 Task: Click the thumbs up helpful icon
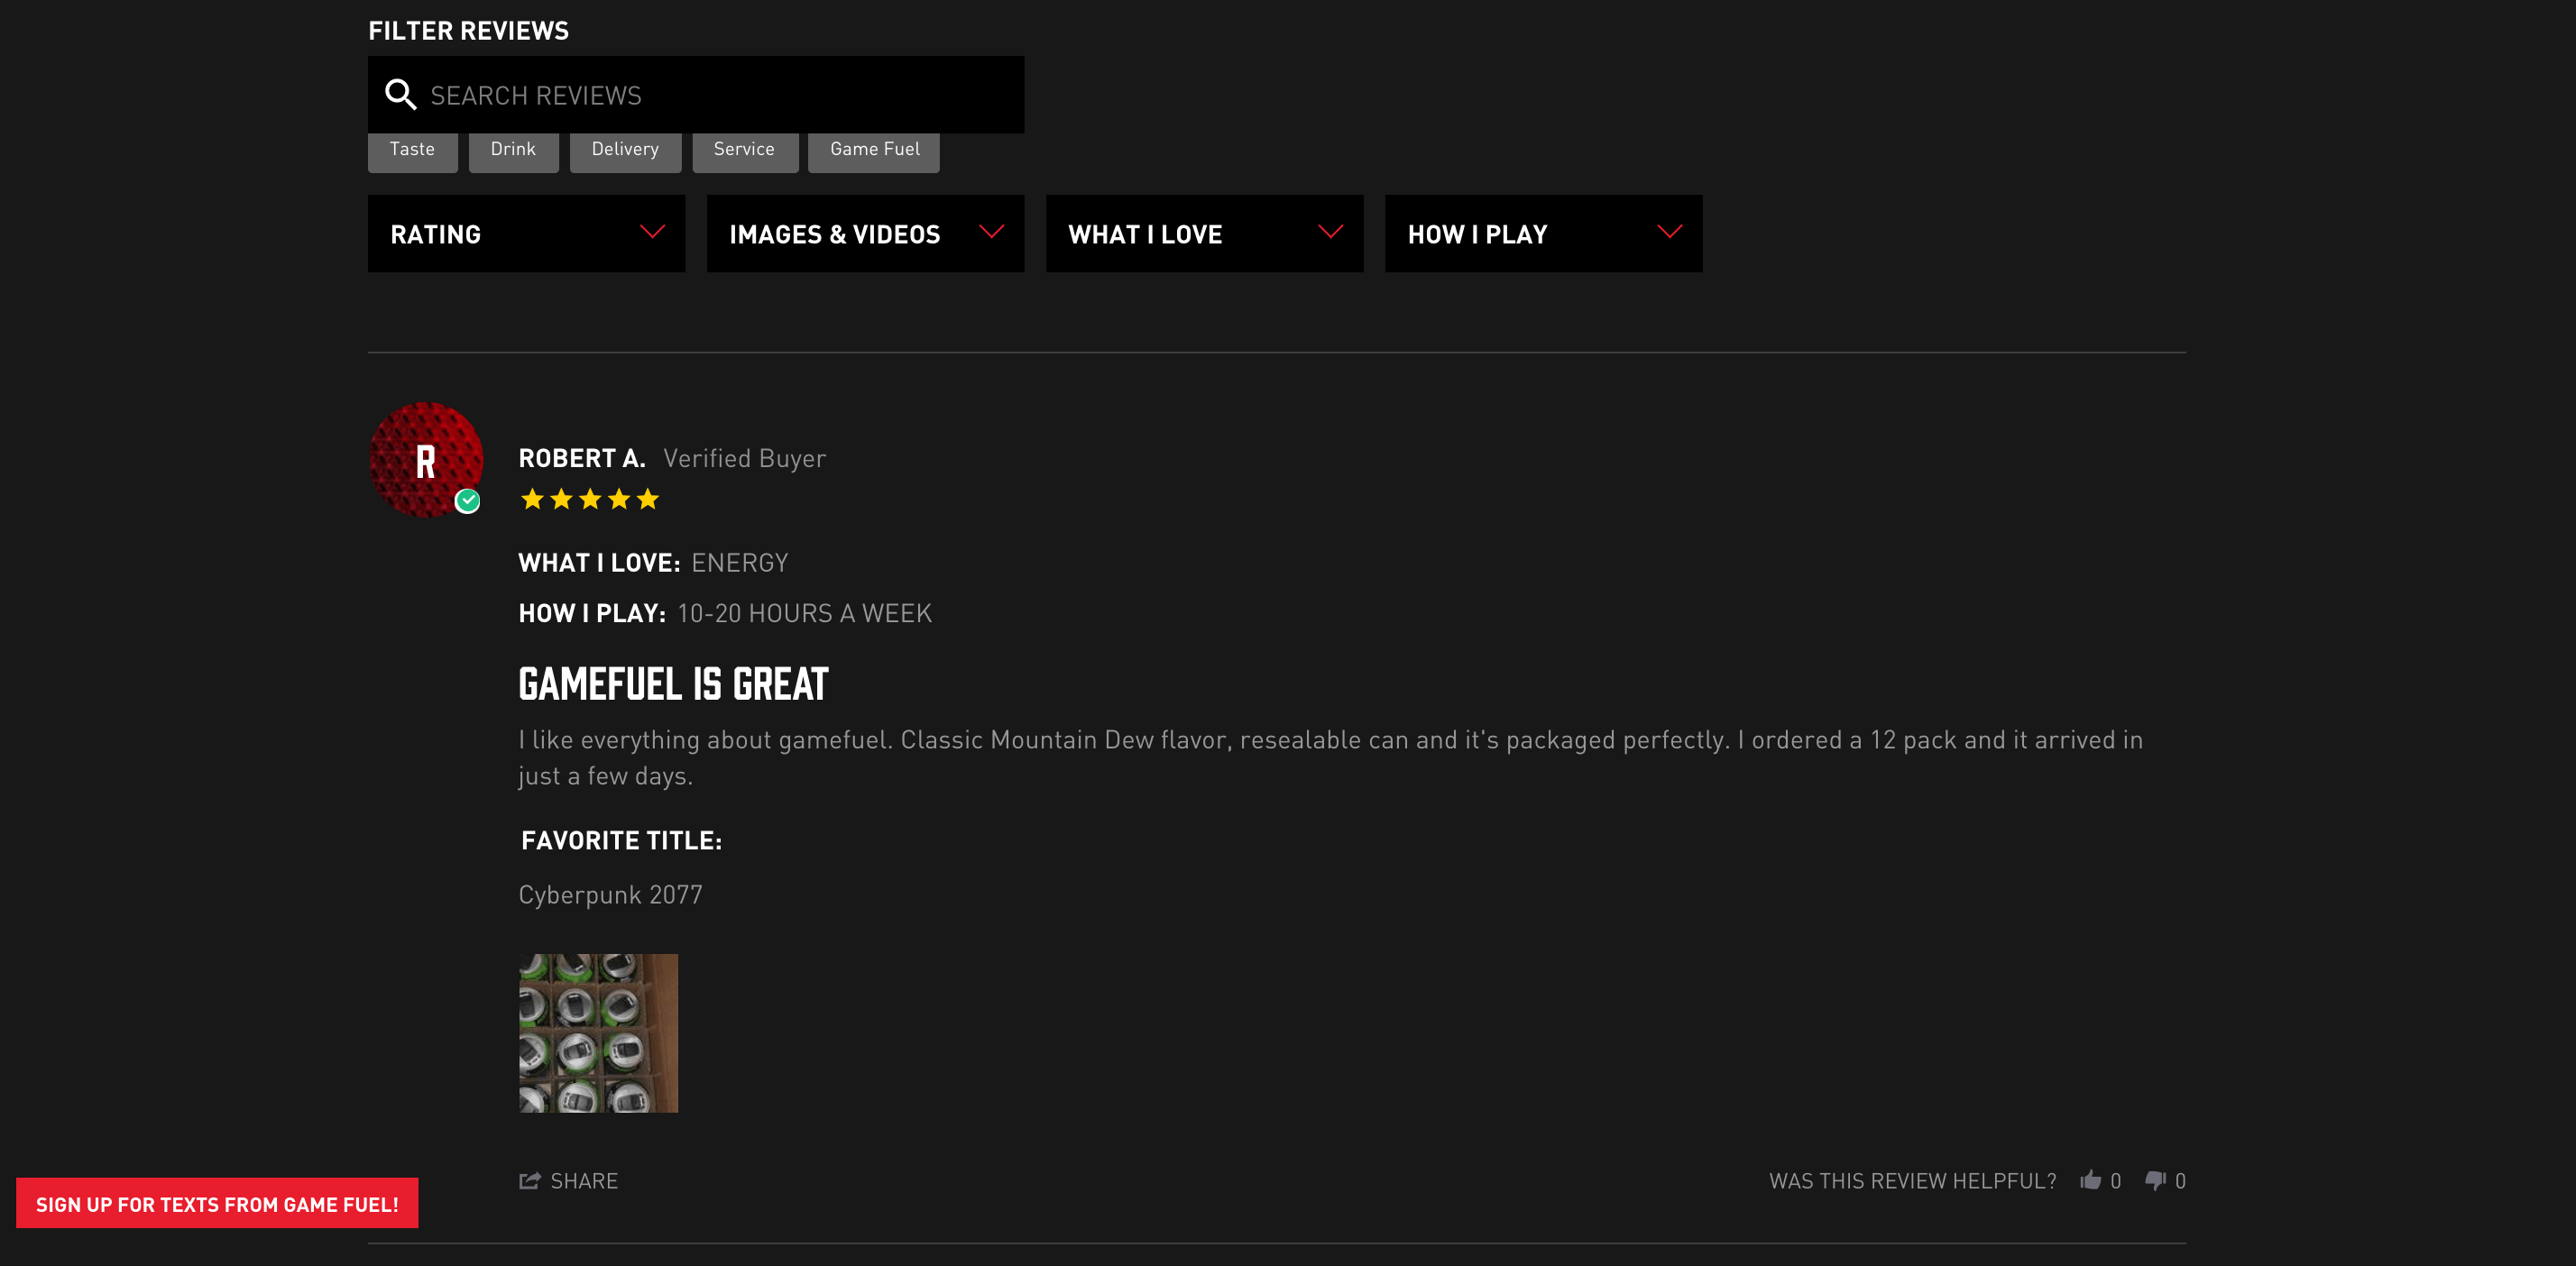click(x=2090, y=1180)
